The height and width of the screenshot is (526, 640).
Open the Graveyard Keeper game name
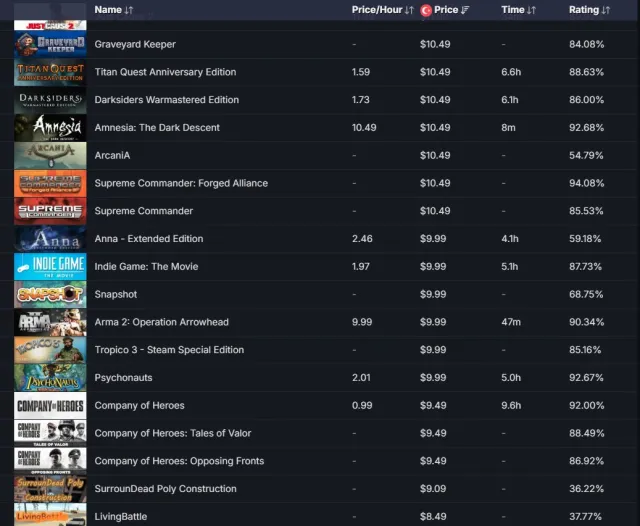[x=135, y=44]
